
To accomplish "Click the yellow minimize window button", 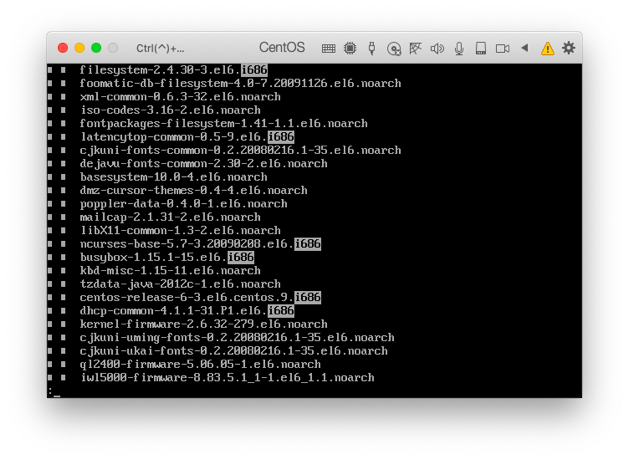I will pos(79,48).
